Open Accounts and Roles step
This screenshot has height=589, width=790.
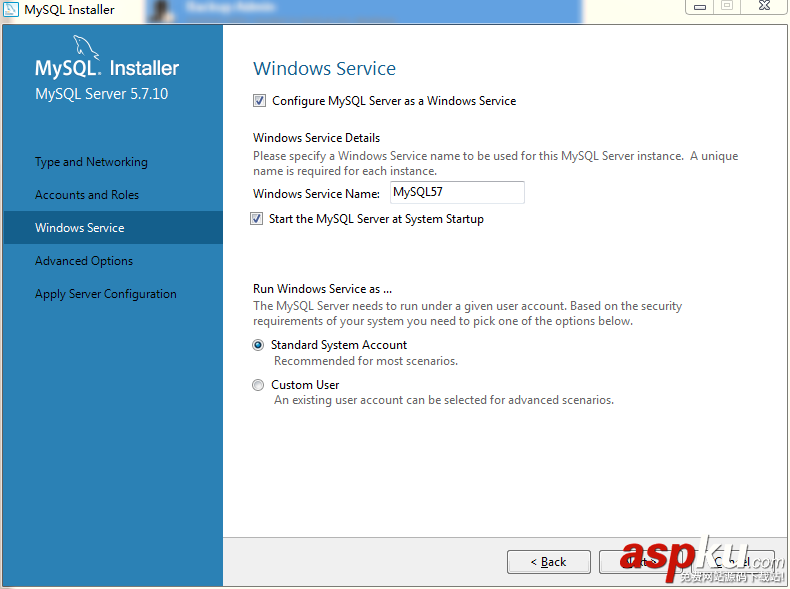[87, 194]
